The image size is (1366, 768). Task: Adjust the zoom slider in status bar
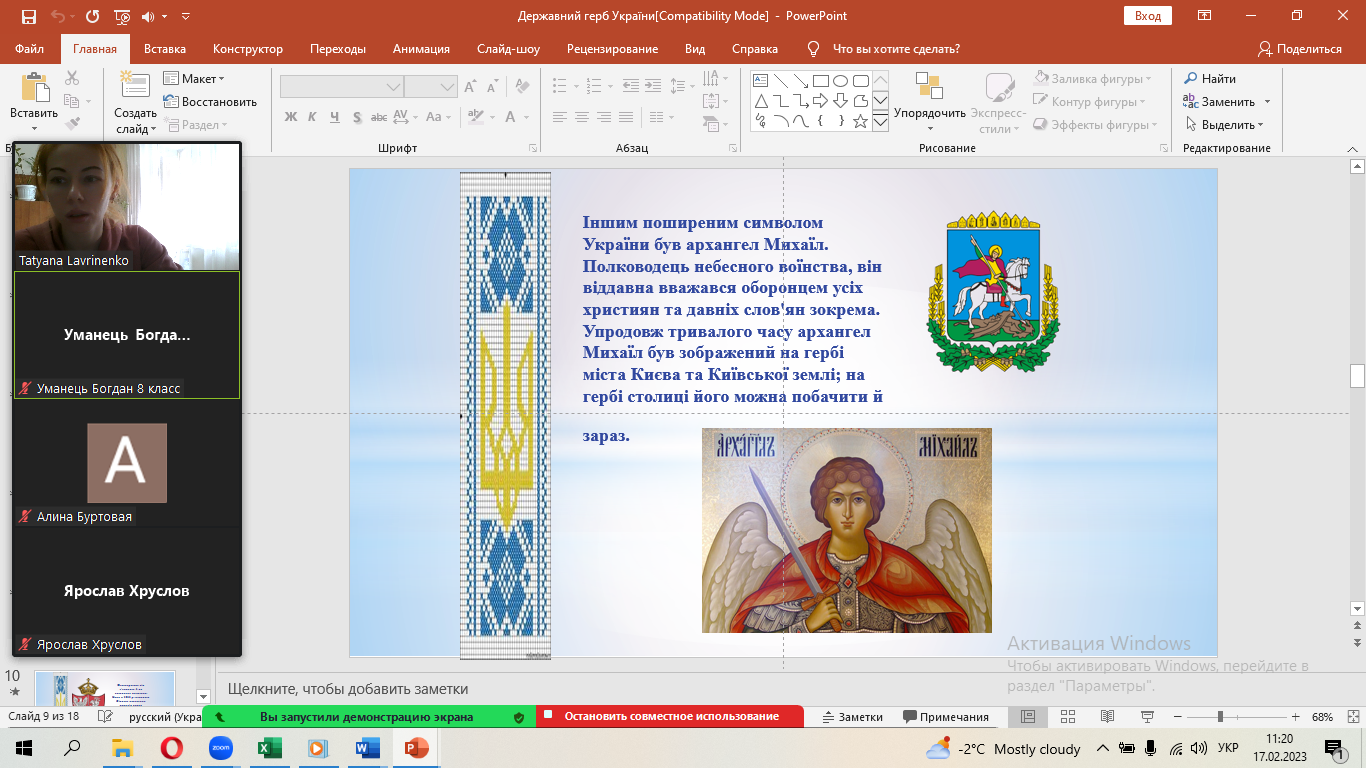click(1220, 717)
